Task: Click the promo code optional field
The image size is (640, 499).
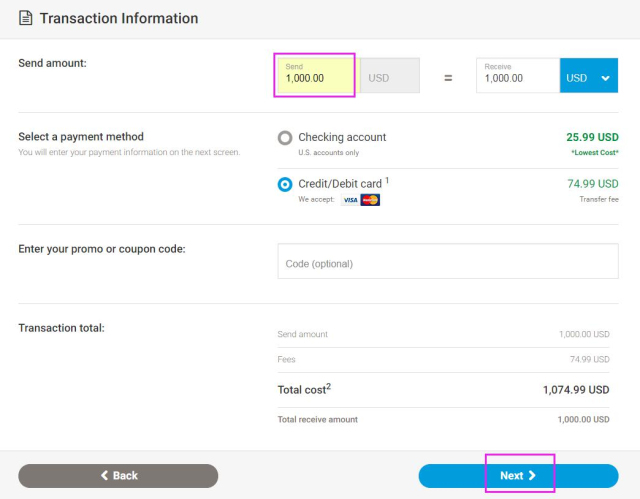Action: coord(447,264)
